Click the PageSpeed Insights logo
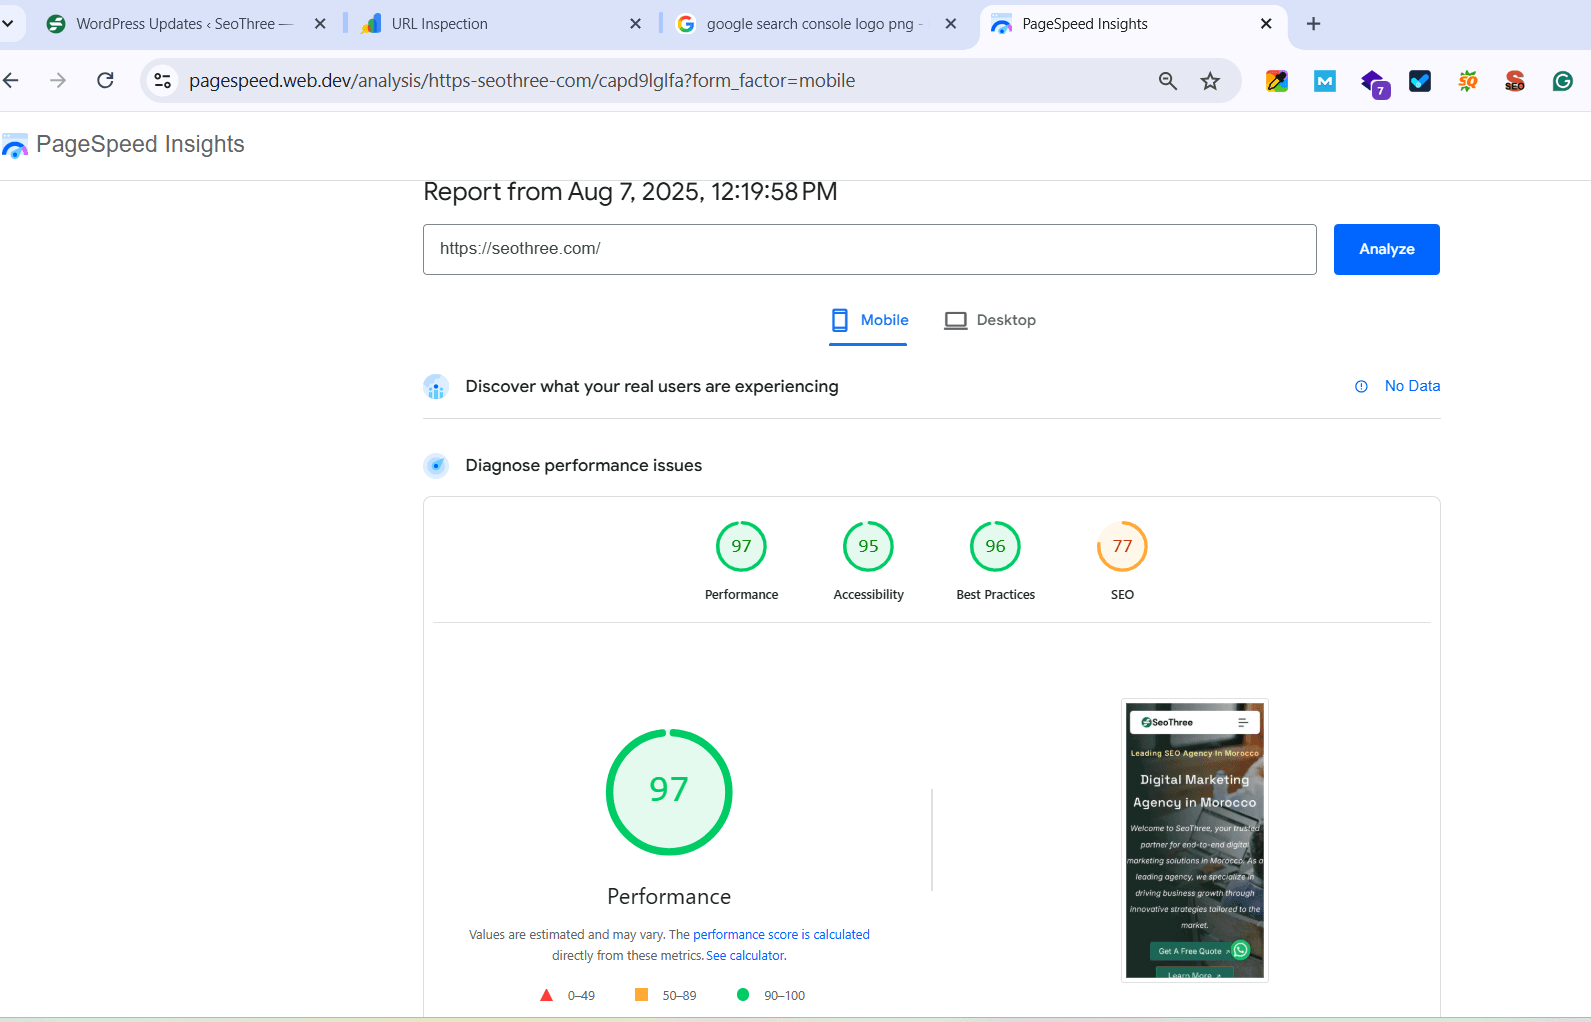The image size is (1591, 1022). (x=123, y=145)
